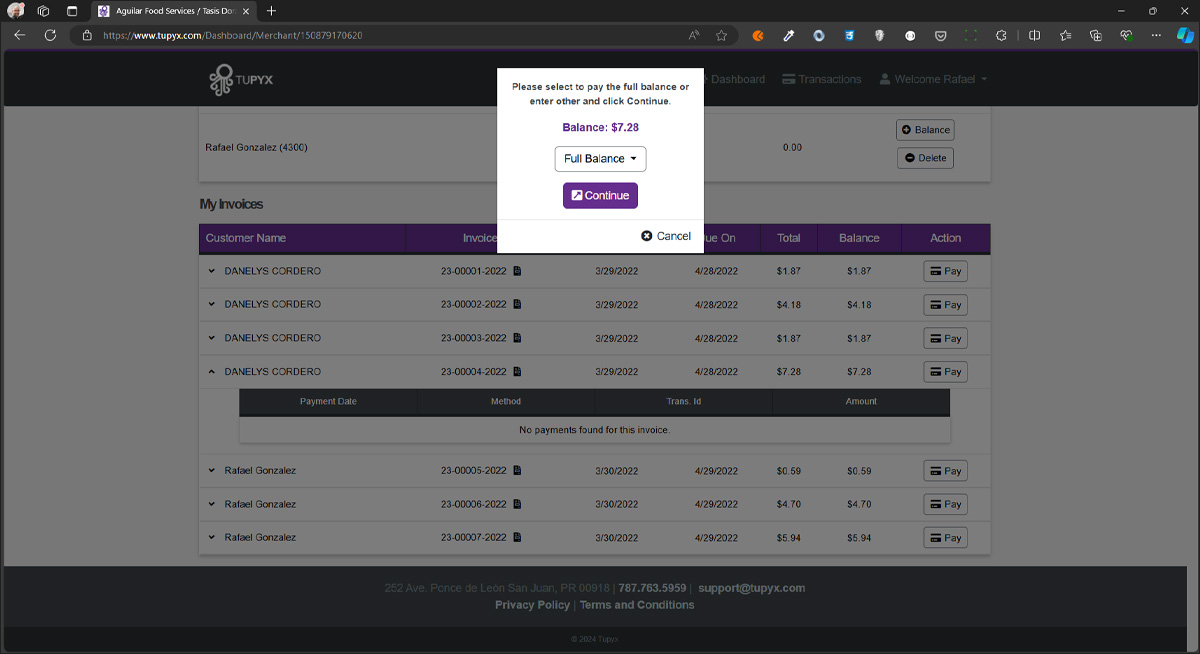The image size is (1200, 654).
Task: Open a new browser tab with the plus icon
Action: click(271, 11)
